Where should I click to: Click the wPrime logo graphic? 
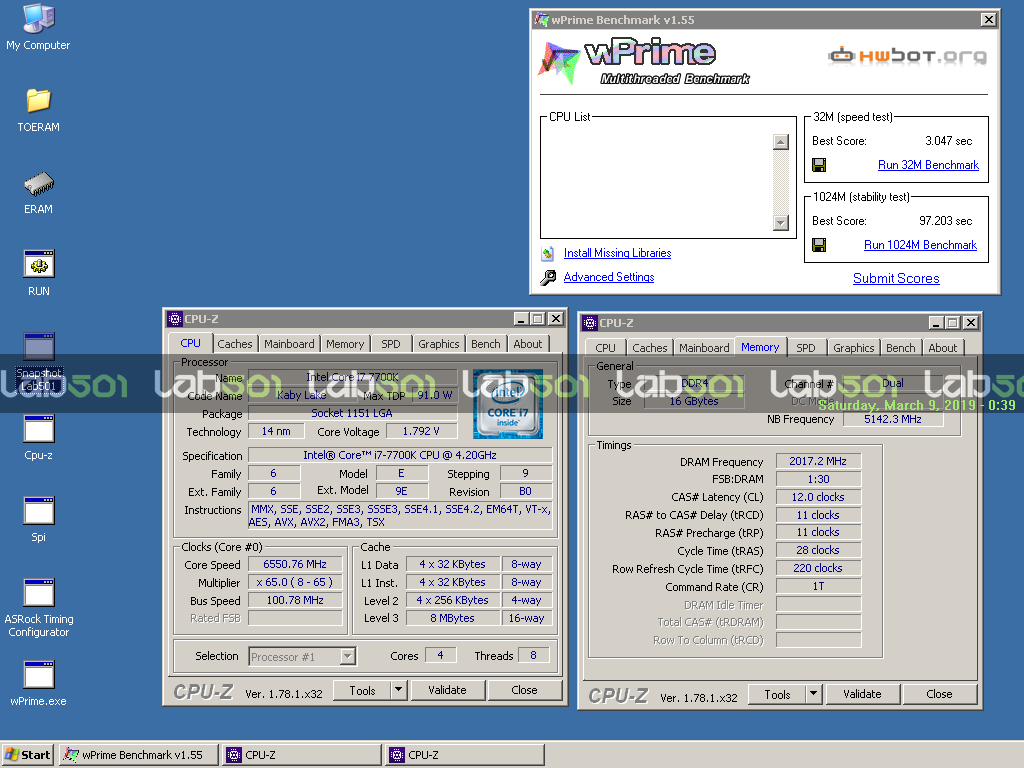coord(643,62)
